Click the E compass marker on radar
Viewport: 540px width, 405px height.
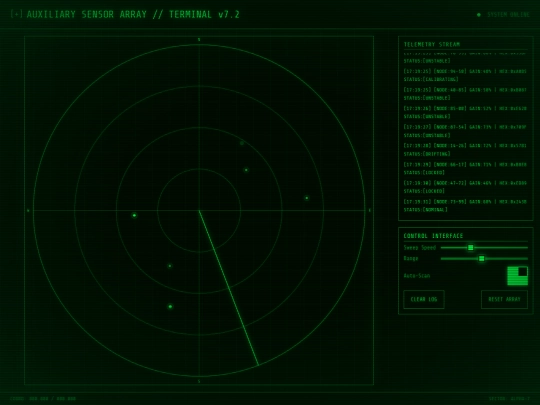(x=370, y=210)
